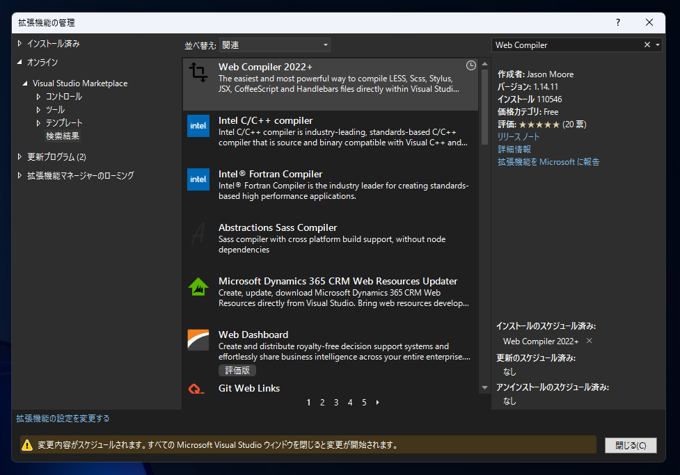Go to results page 3

336,403
